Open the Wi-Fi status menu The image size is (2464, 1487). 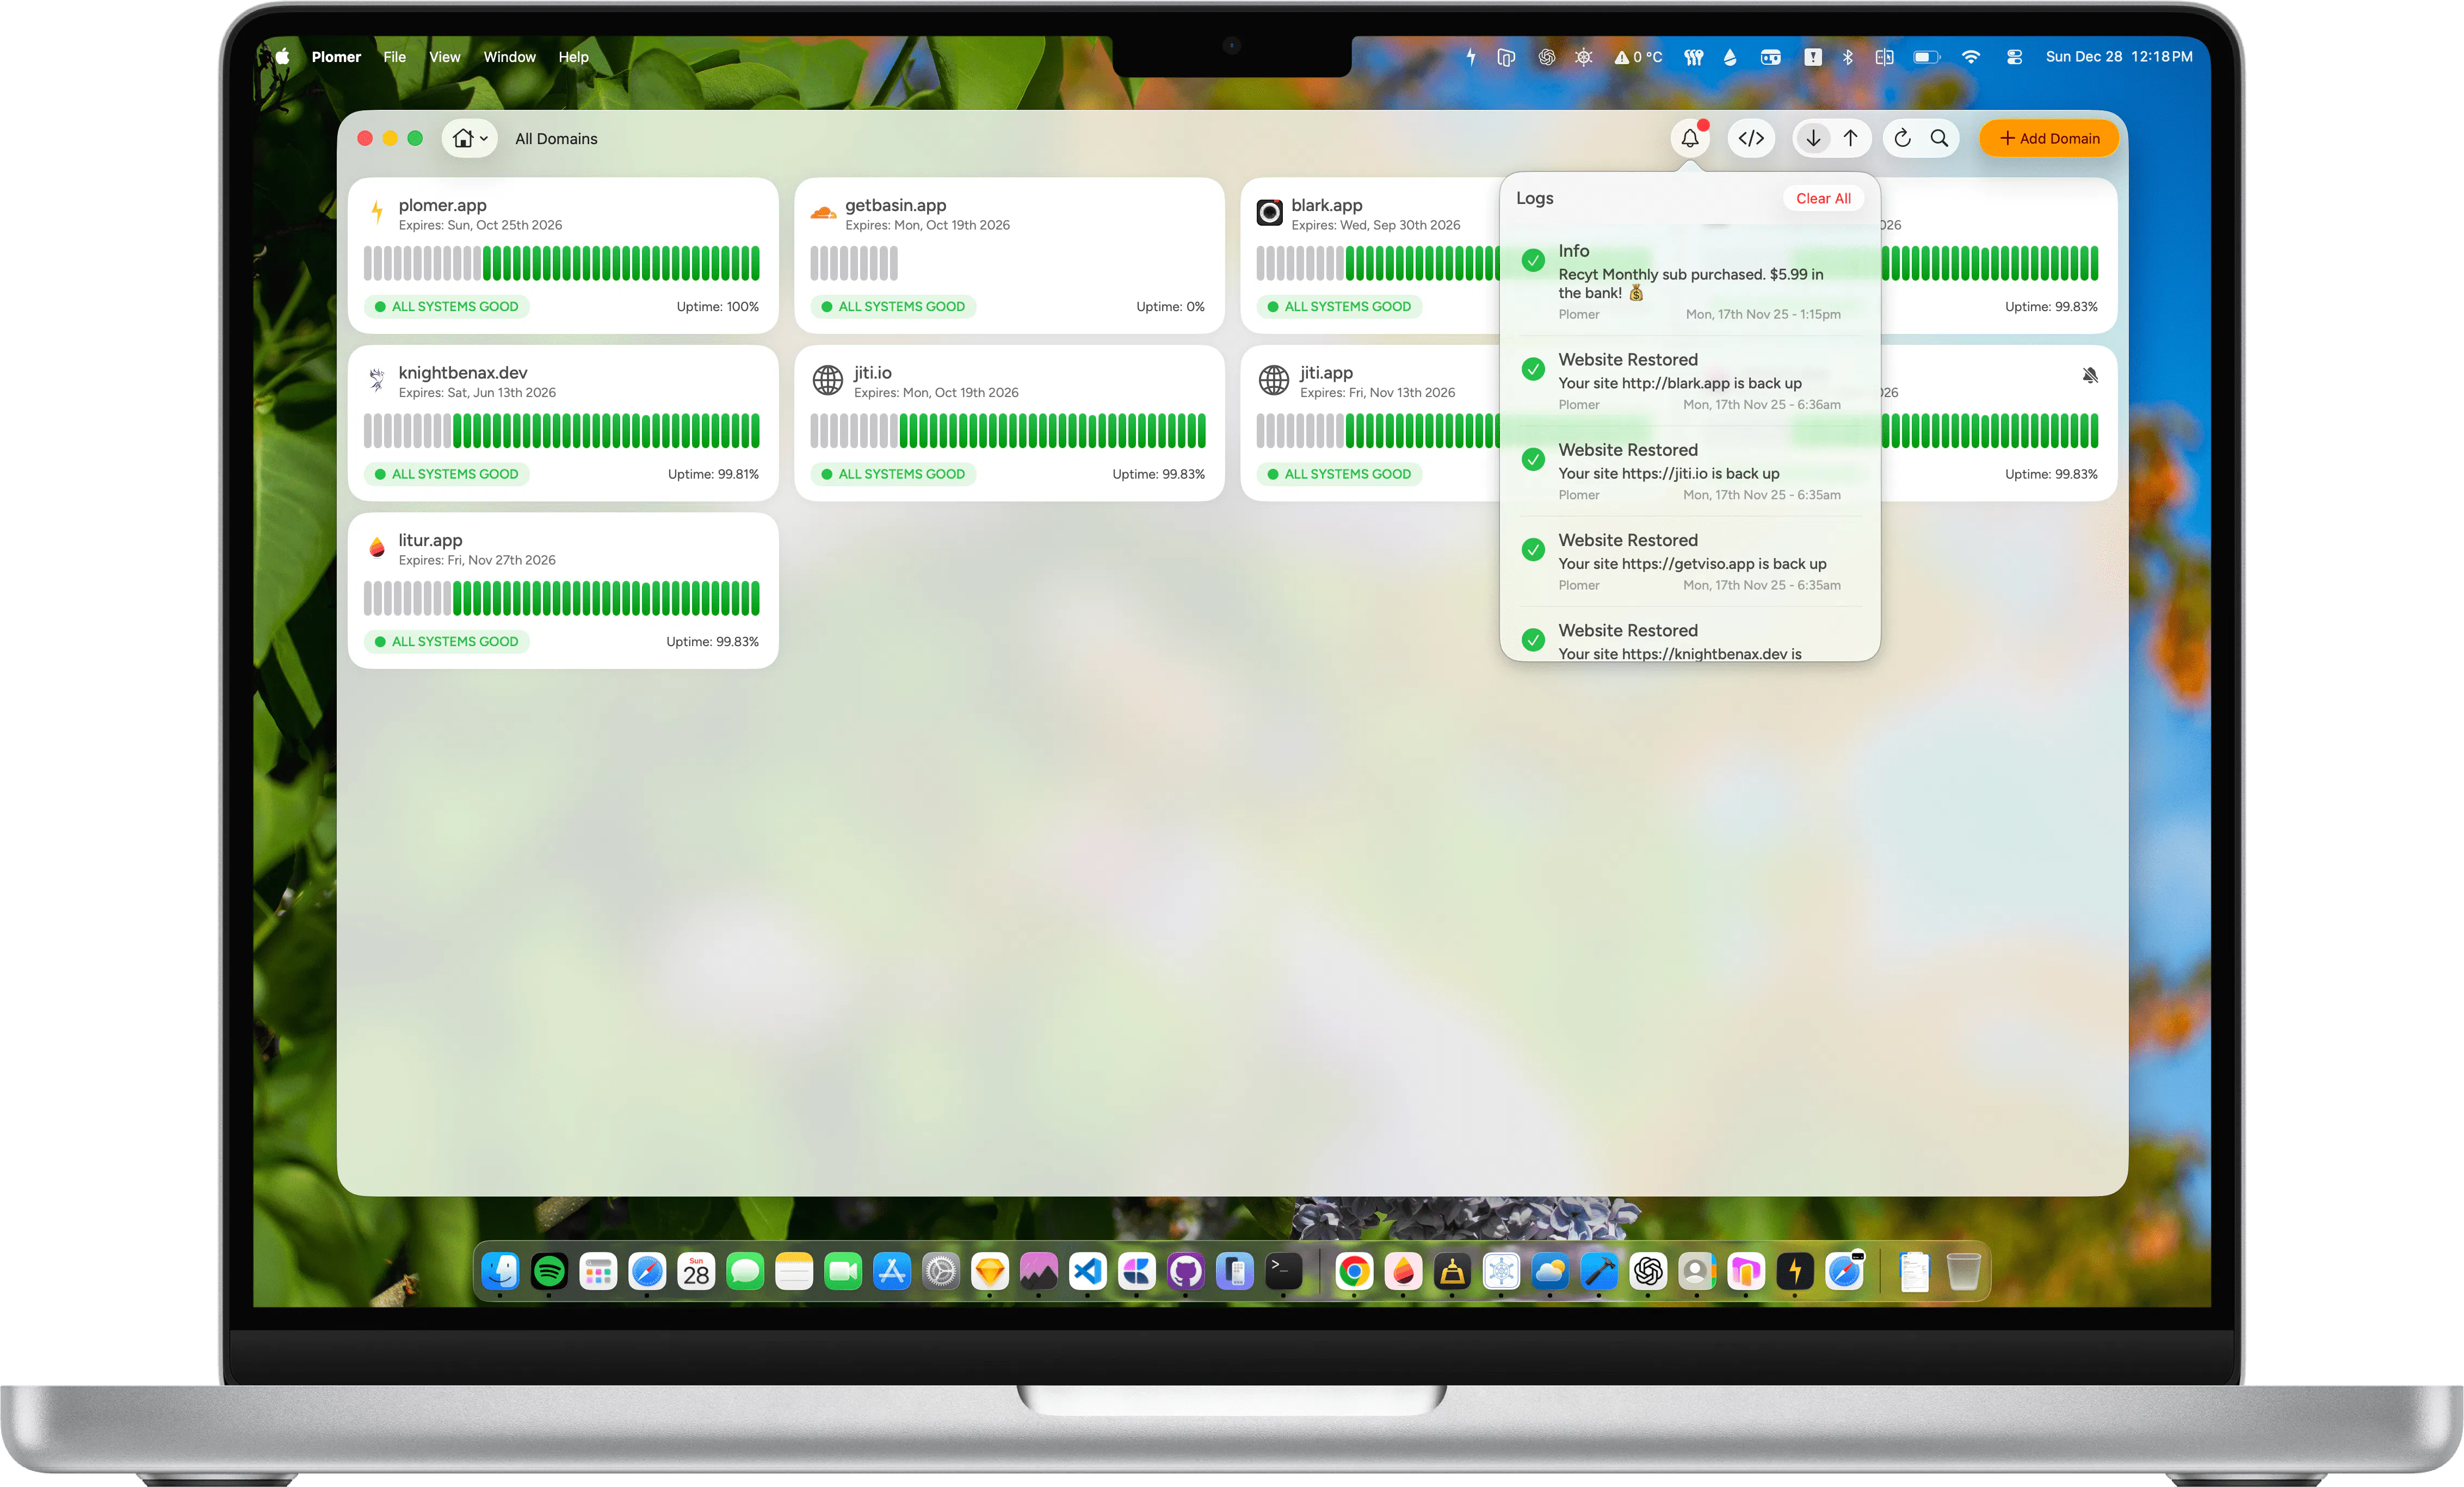(1971, 57)
